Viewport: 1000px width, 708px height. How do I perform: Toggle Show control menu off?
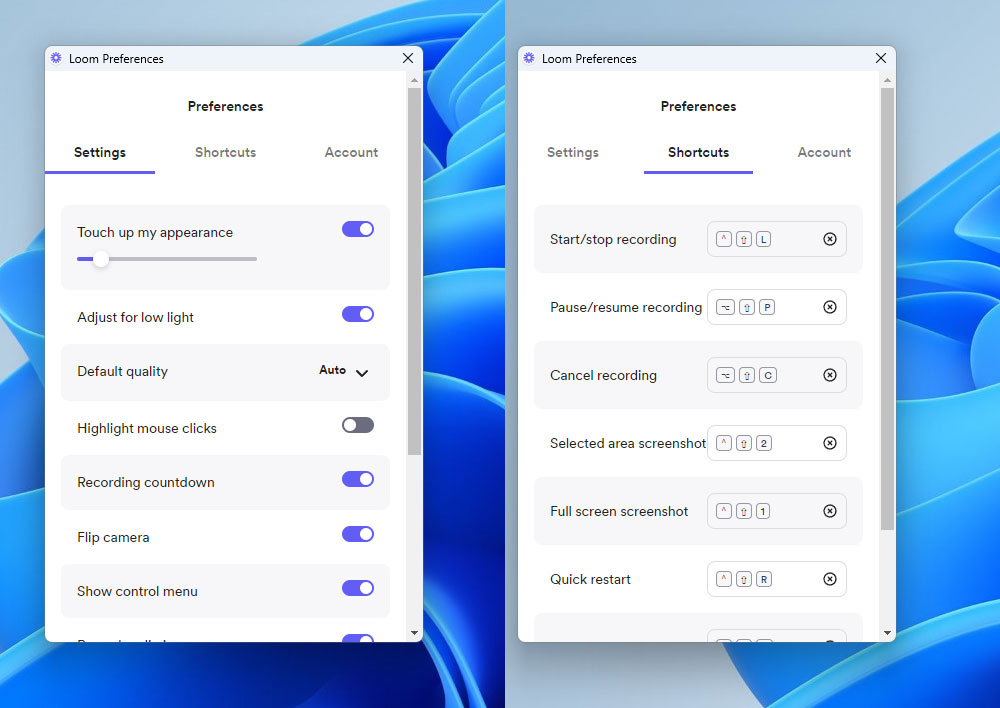pyautogui.click(x=358, y=588)
